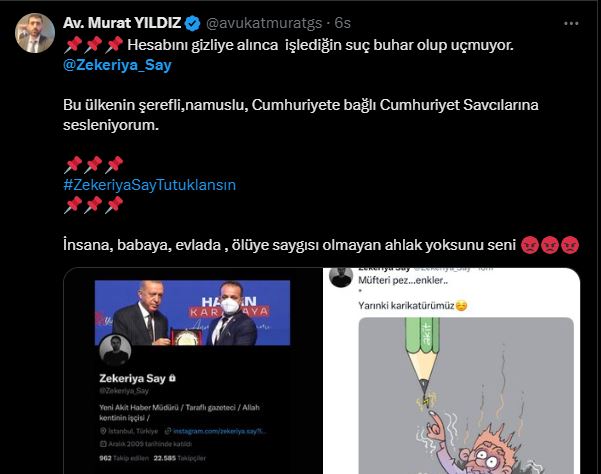
Task: Open the left attached image of Zekeriya Say's profile
Action: click(193, 371)
